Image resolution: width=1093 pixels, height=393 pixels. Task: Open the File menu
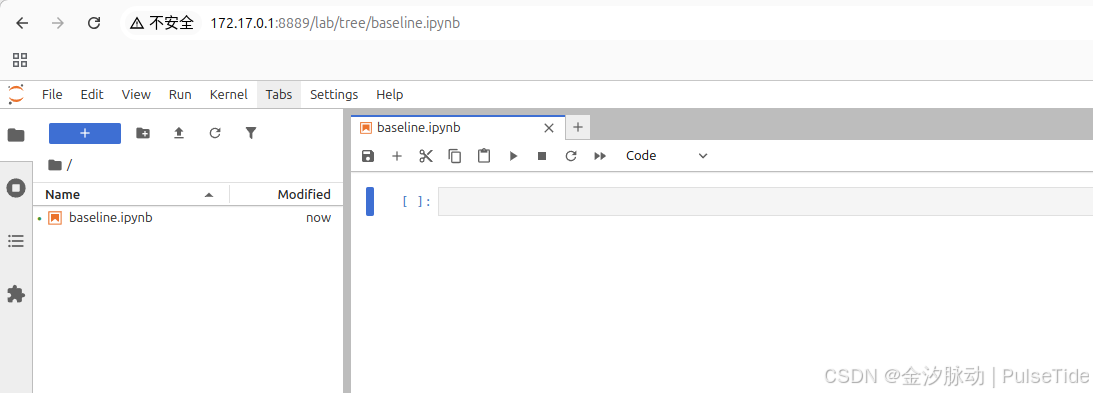pos(52,94)
